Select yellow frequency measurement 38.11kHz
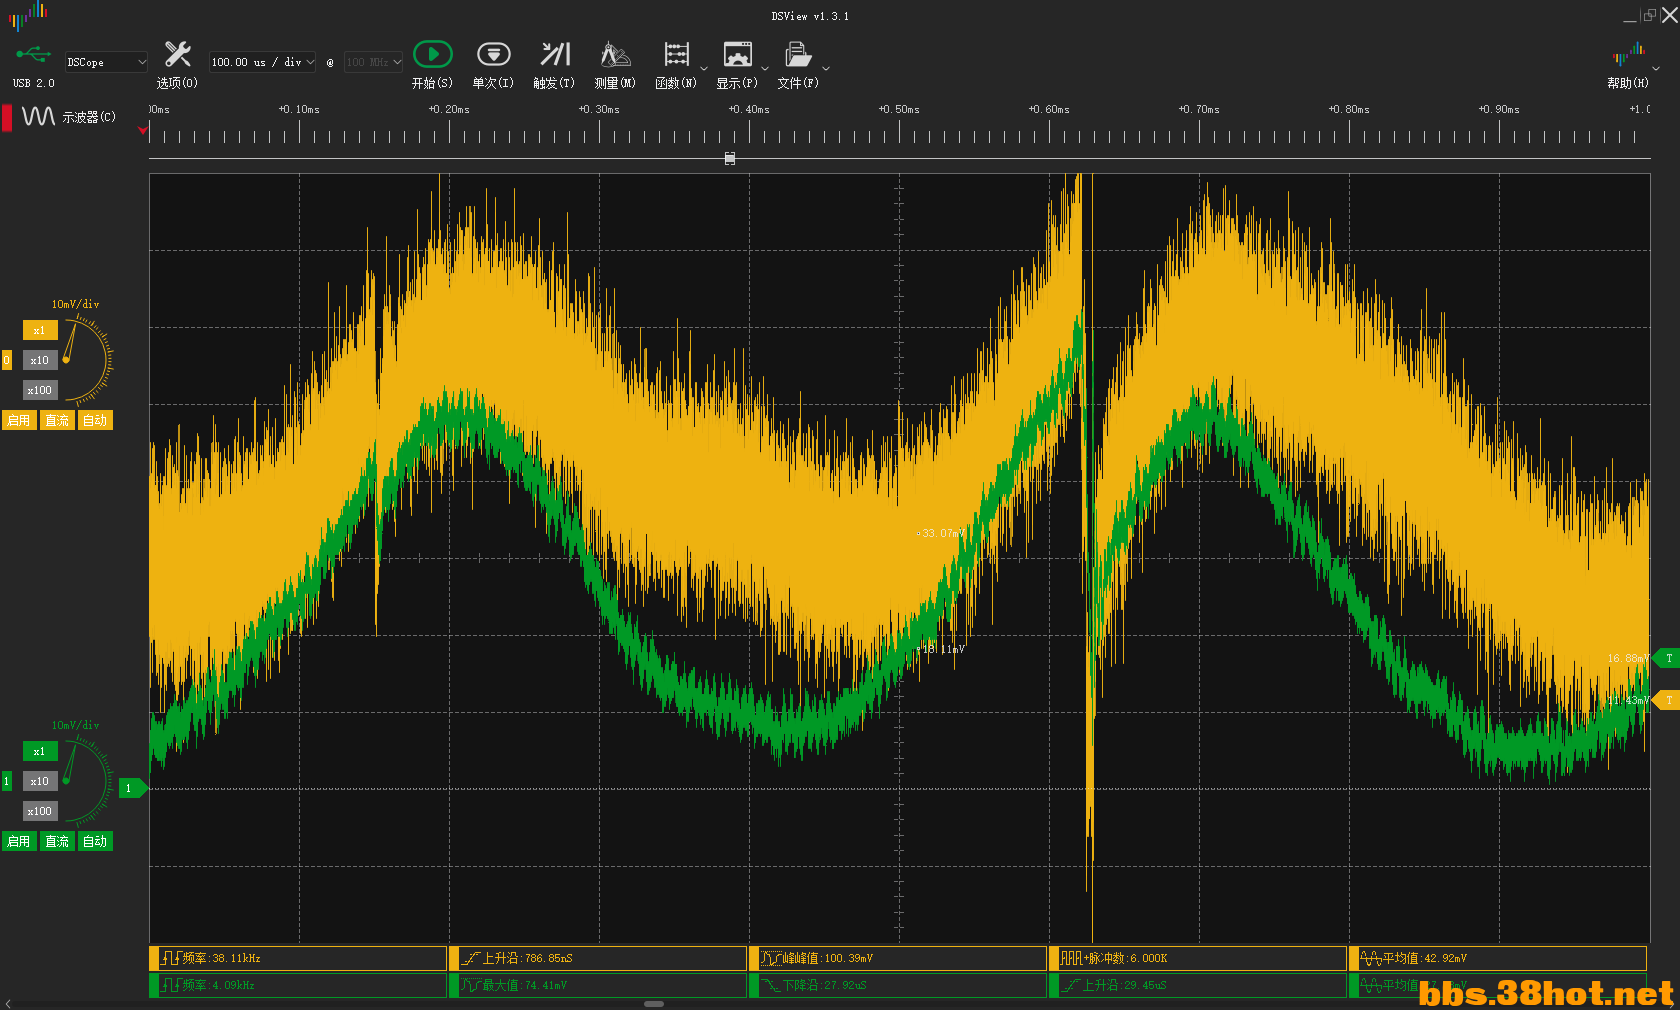1680x1010 pixels. pos(298,958)
